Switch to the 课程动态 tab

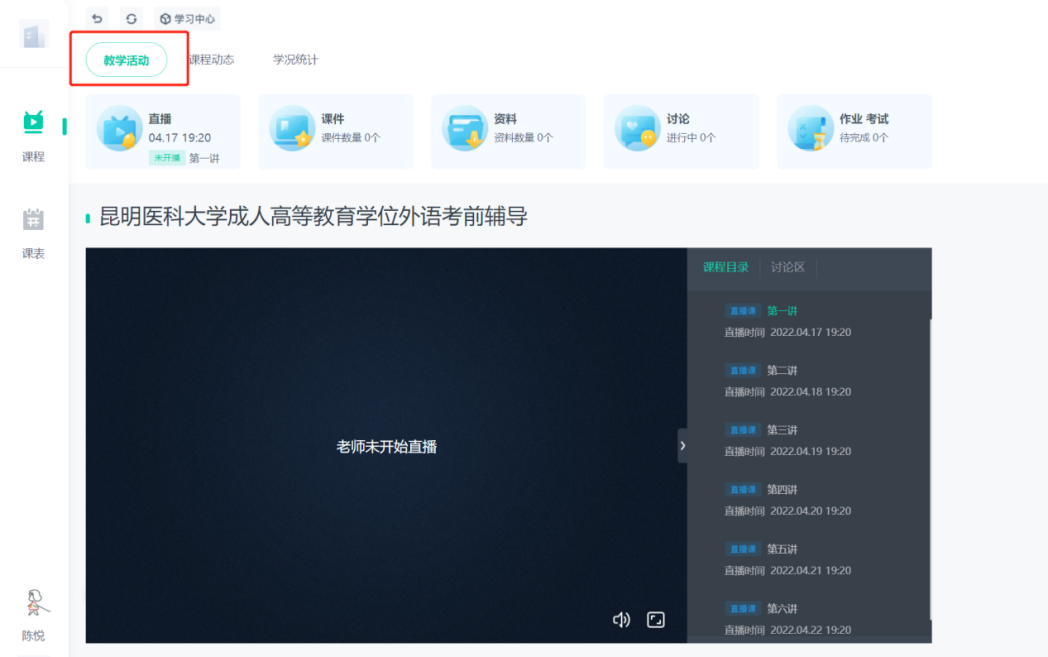[x=211, y=59]
